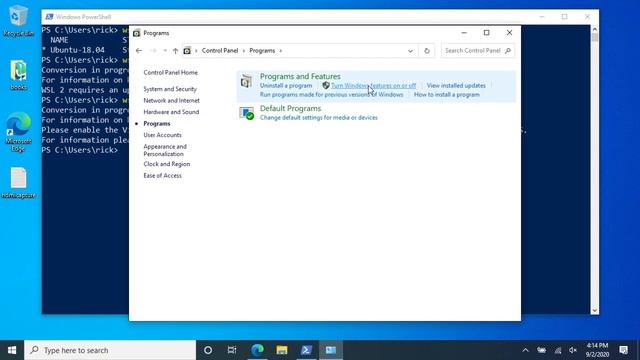Click the up arrow in Control Panel navigation
This screenshot has height=360, width=640.
click(176, 51)
